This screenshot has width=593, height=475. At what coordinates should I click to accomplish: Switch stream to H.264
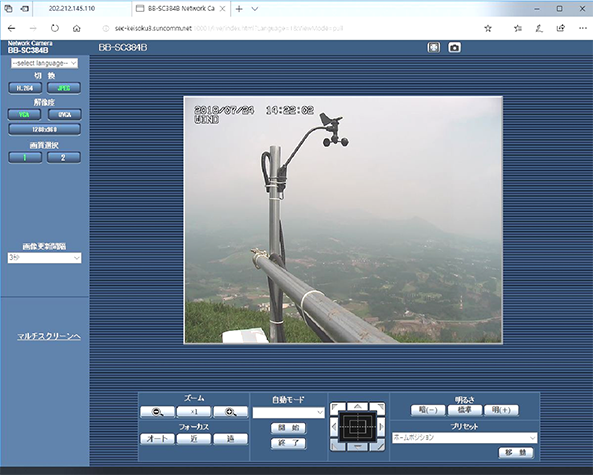click(25, 88)
